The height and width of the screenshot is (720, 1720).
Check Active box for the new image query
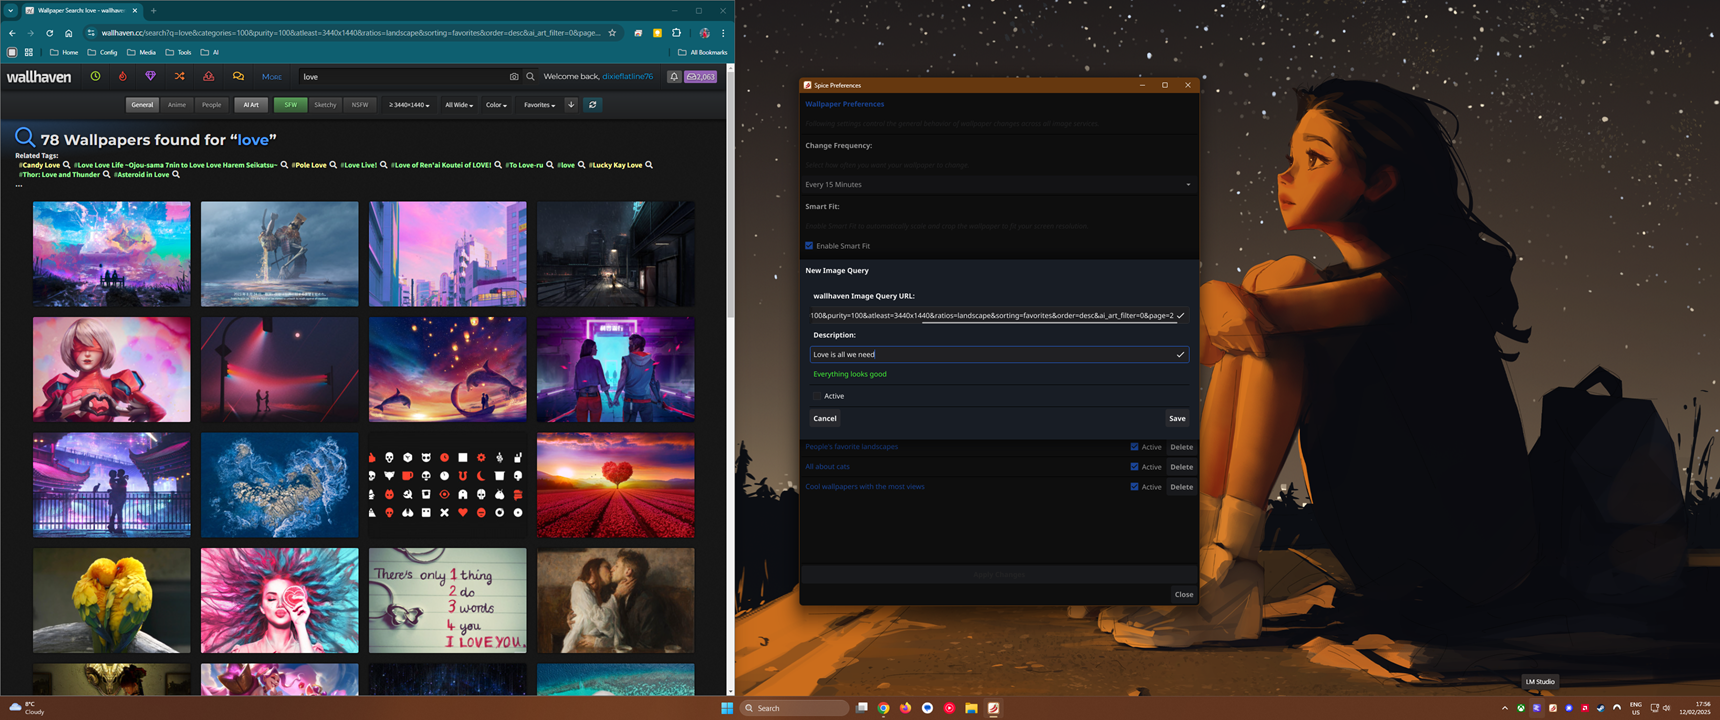(x=817, y=396)
